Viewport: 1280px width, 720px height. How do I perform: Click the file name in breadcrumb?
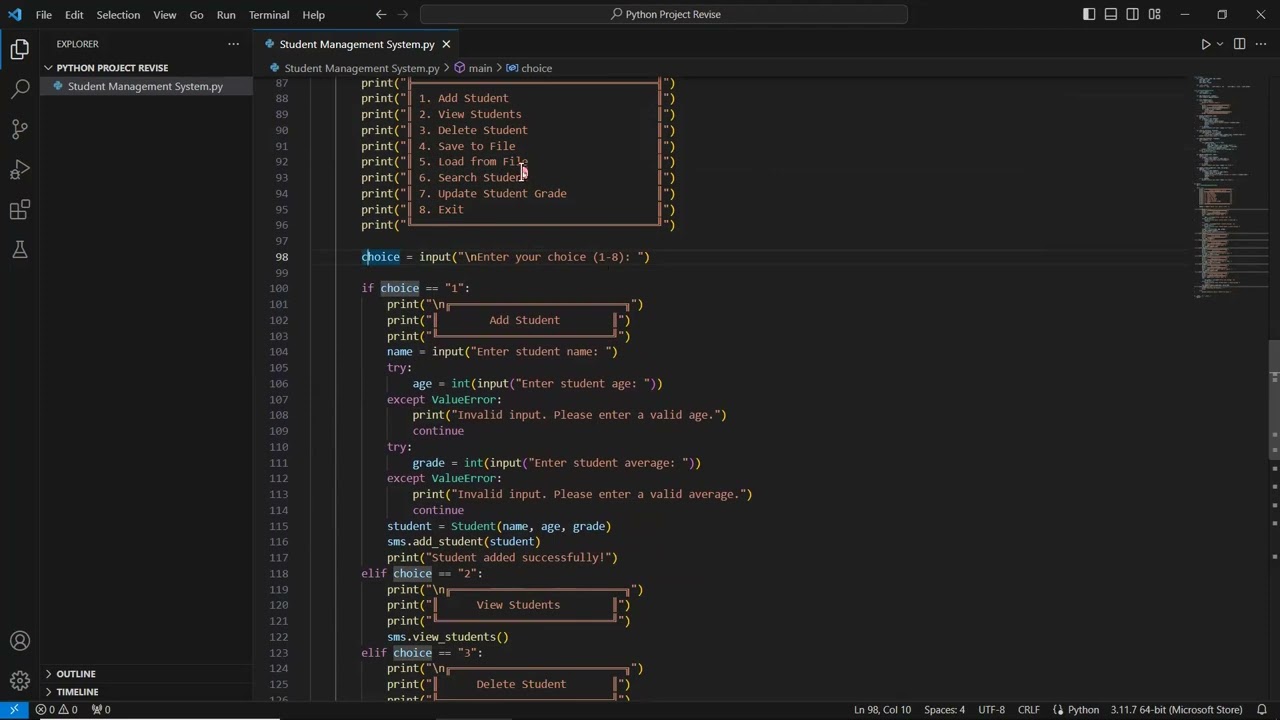click(361, 68)
